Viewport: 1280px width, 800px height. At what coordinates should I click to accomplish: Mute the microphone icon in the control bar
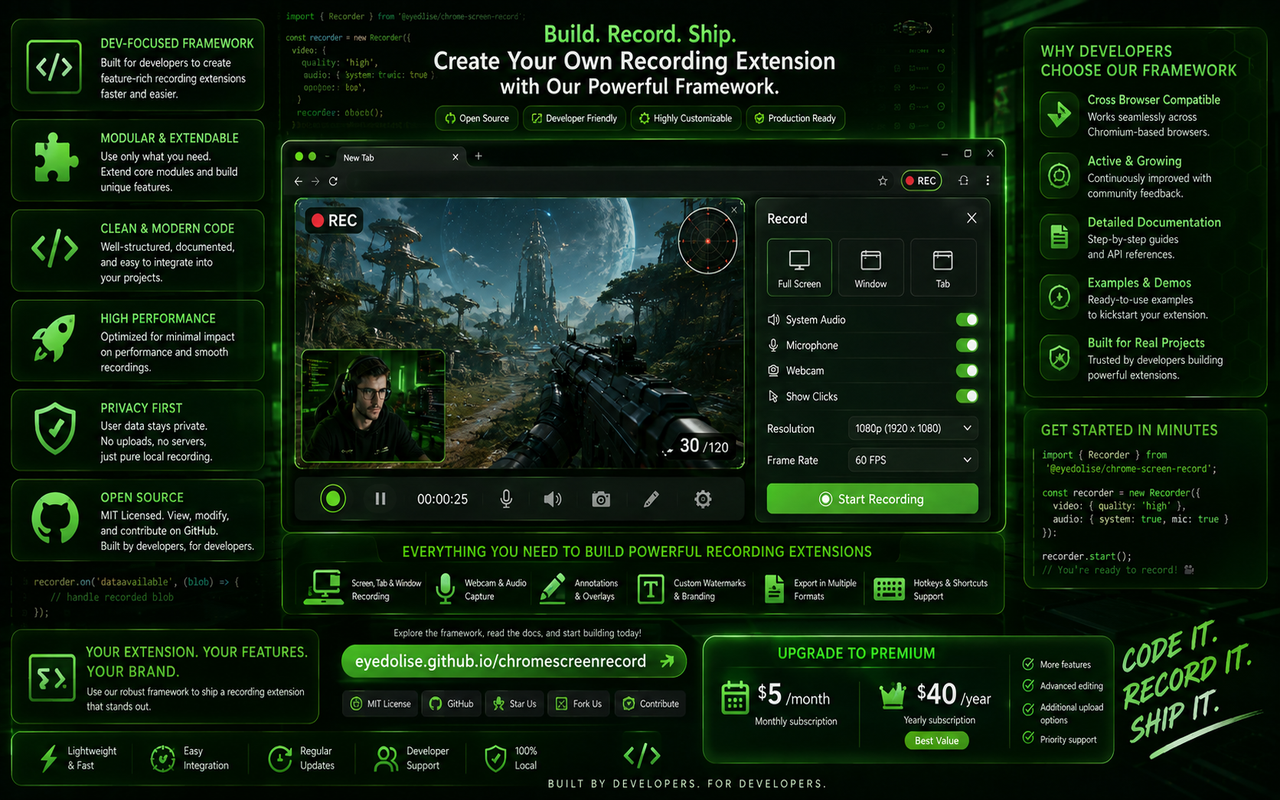point(507,498)
